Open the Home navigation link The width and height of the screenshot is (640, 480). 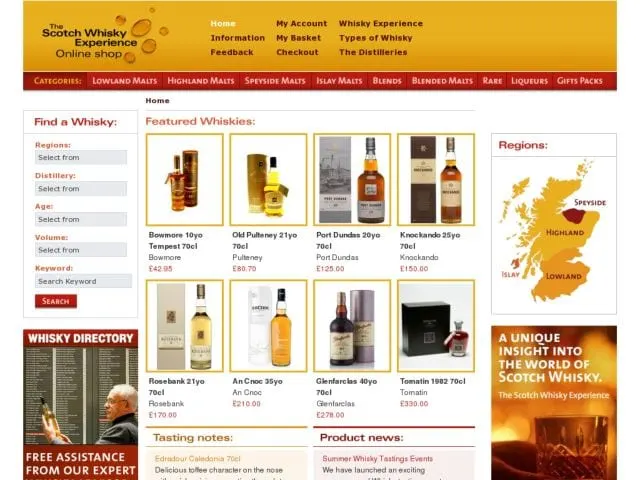(223, 24)
